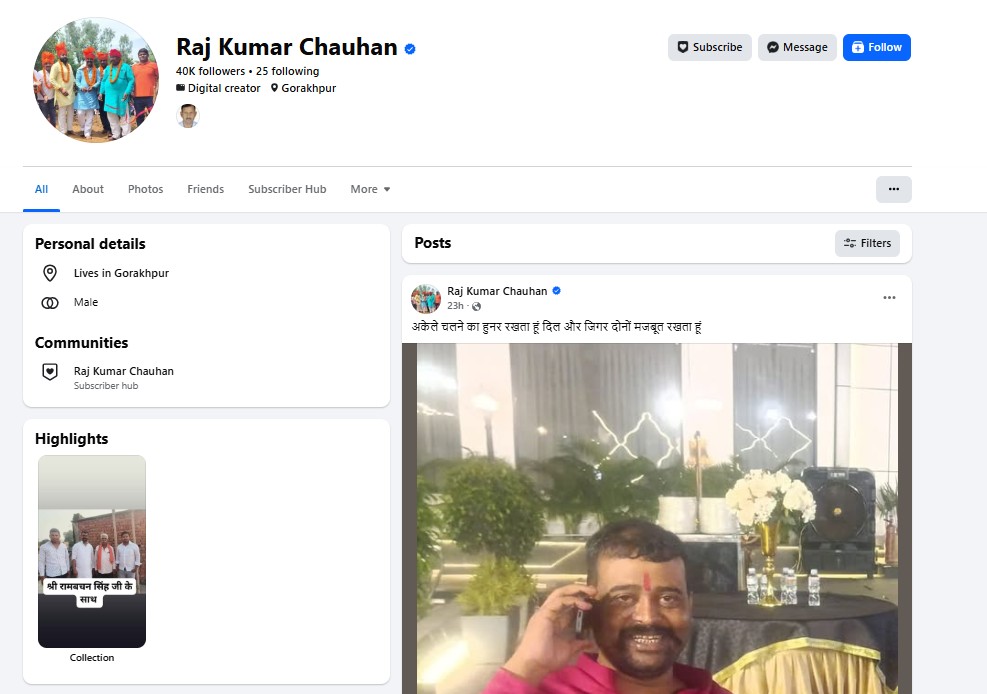
Task: Click the circular profile picture
Action: coord(95,80)
